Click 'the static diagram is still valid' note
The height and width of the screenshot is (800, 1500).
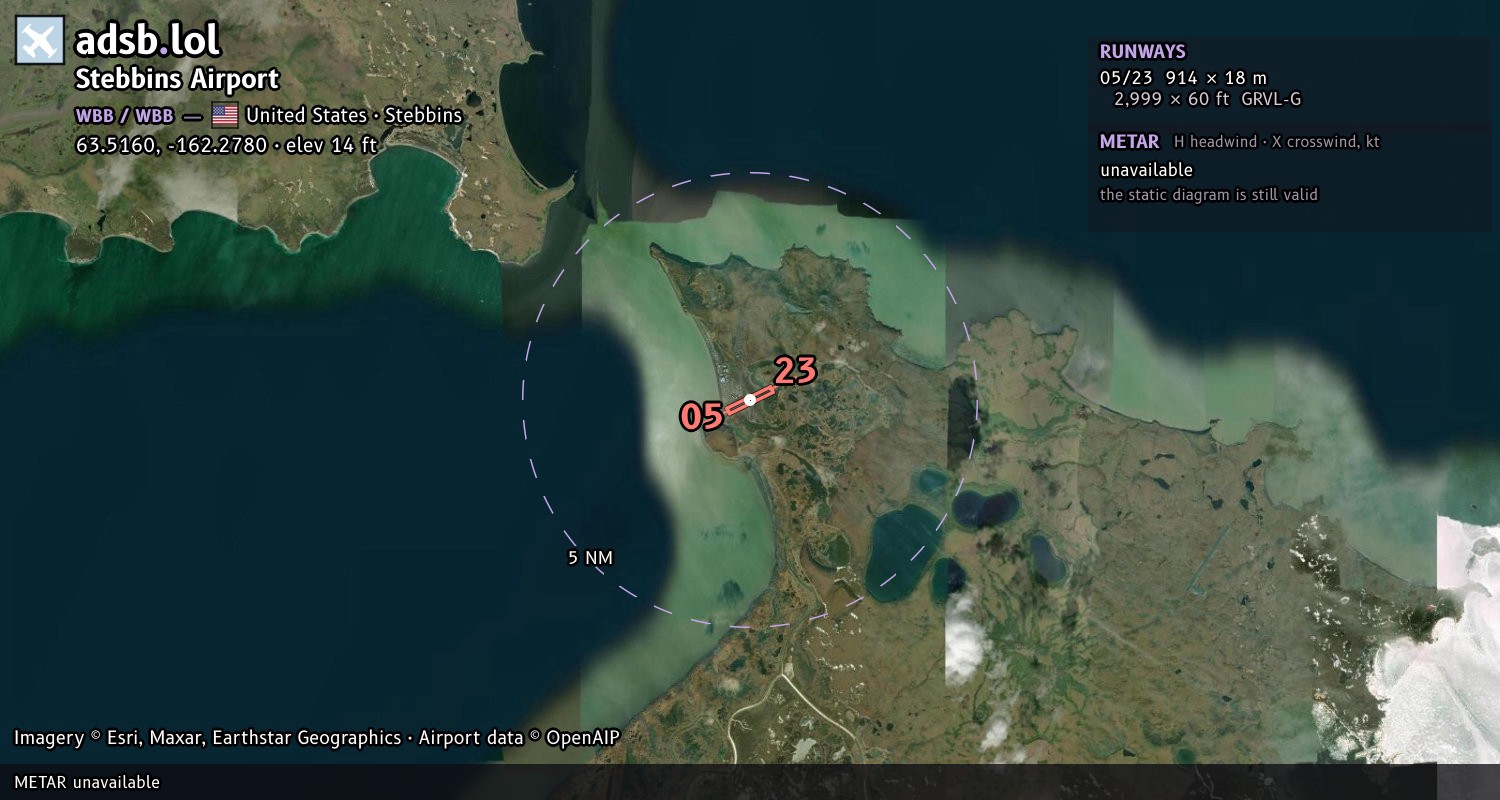click(1208, 195)
